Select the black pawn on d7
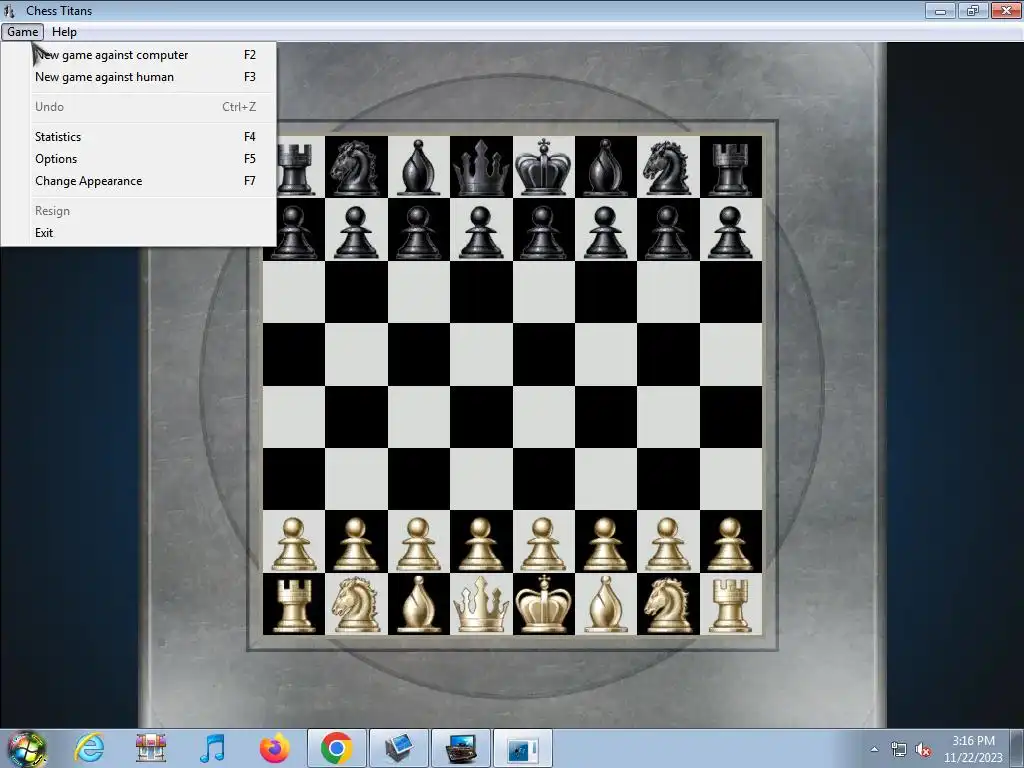The width and height of the screenshot is (1024, 768). click(x=481, y=230)
